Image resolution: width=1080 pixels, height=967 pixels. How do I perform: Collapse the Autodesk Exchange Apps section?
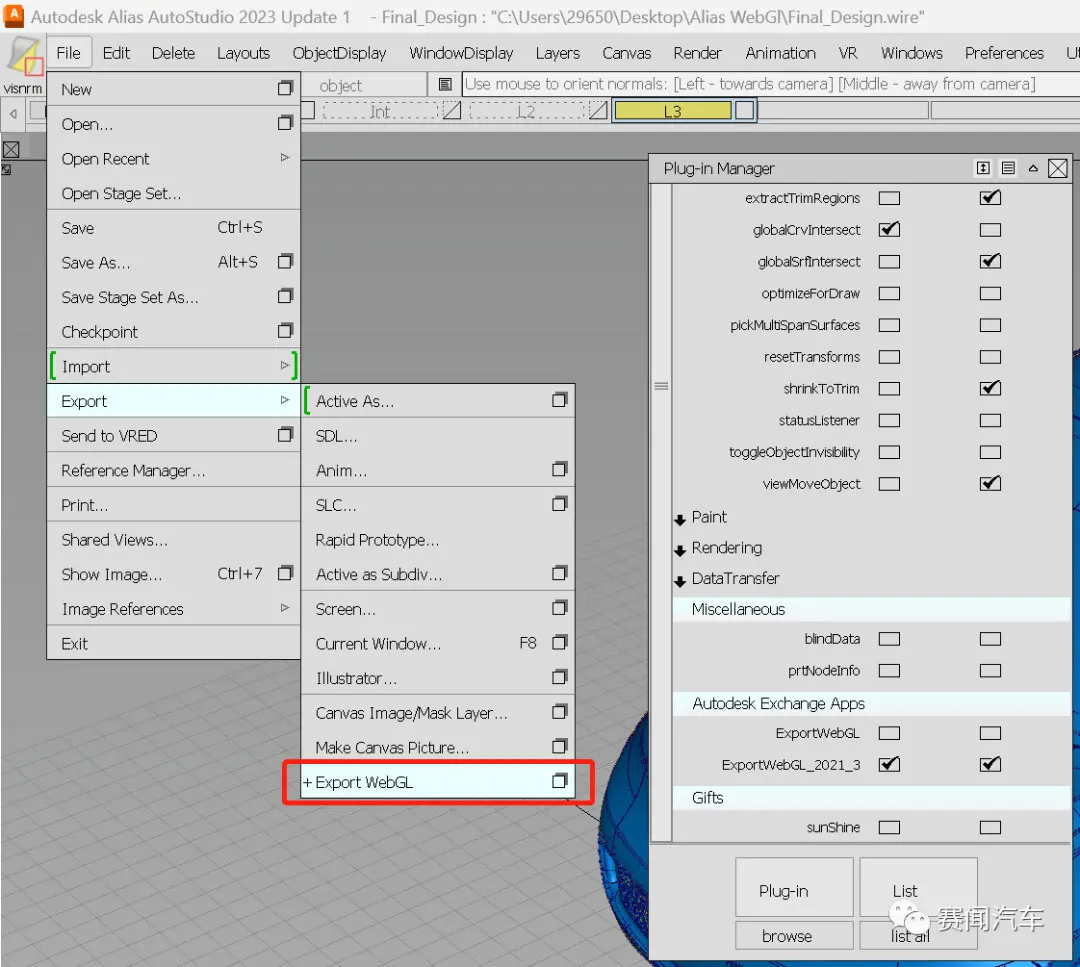point(871,703)
